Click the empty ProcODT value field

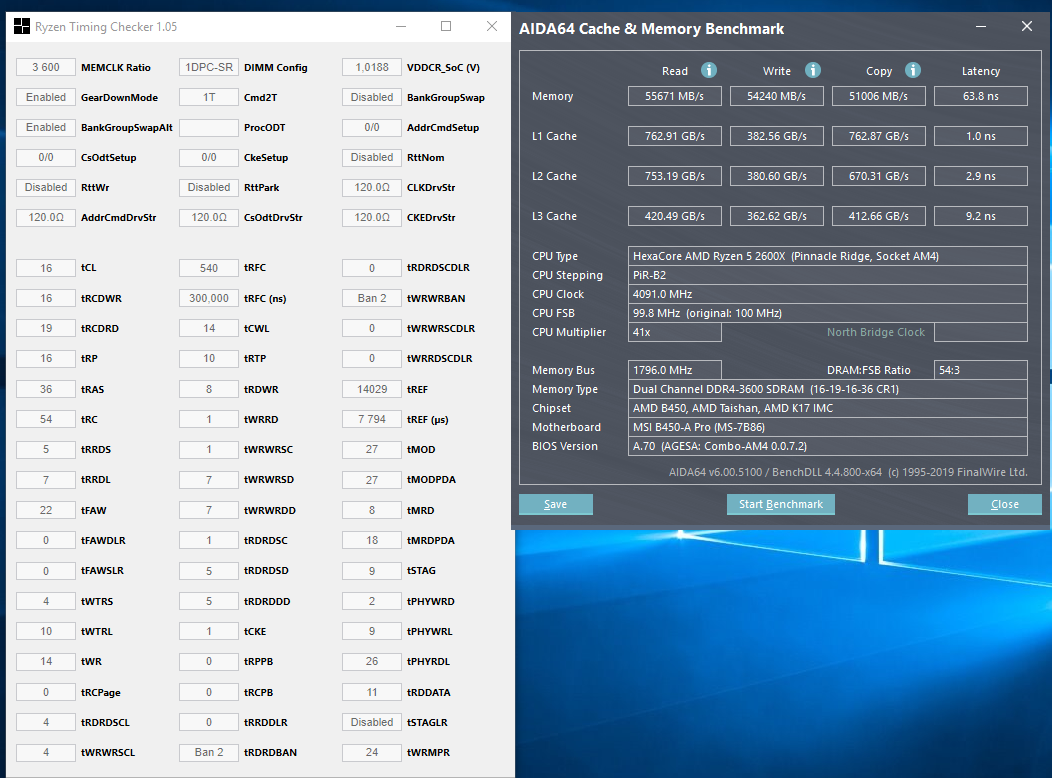coord(209,127)
